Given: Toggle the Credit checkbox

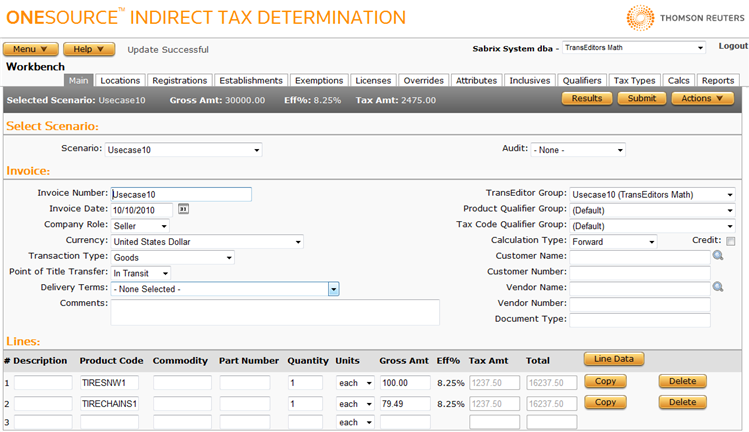Looking at the screenshot, I should tap(730, 241).
